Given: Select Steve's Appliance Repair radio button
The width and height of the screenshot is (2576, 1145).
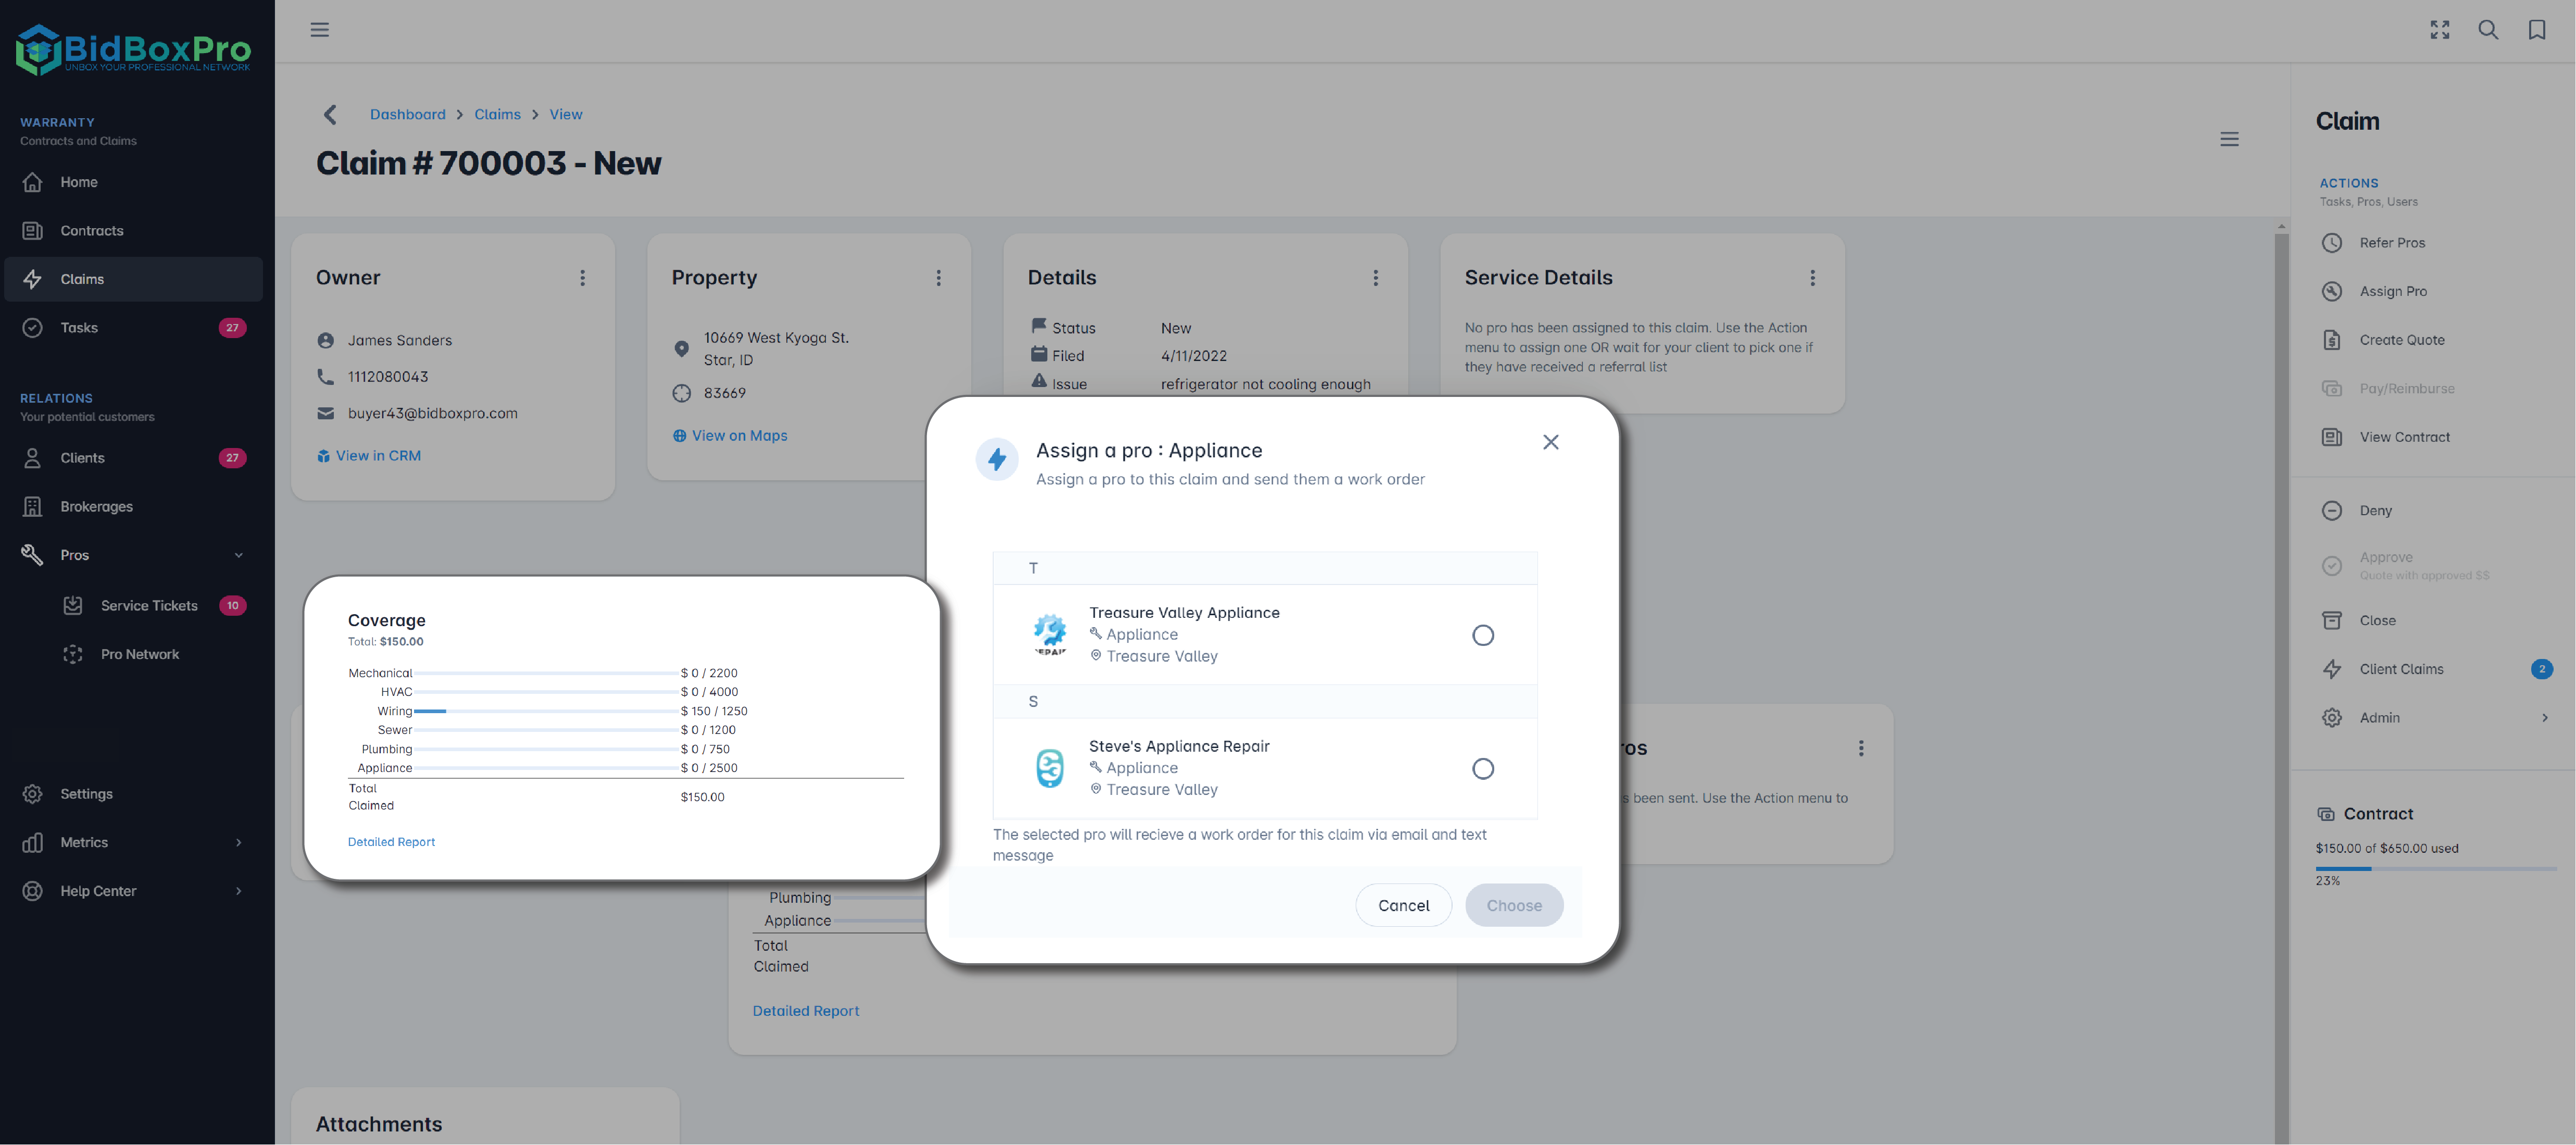Looking at the screenshot, I should click(1483, 769).
